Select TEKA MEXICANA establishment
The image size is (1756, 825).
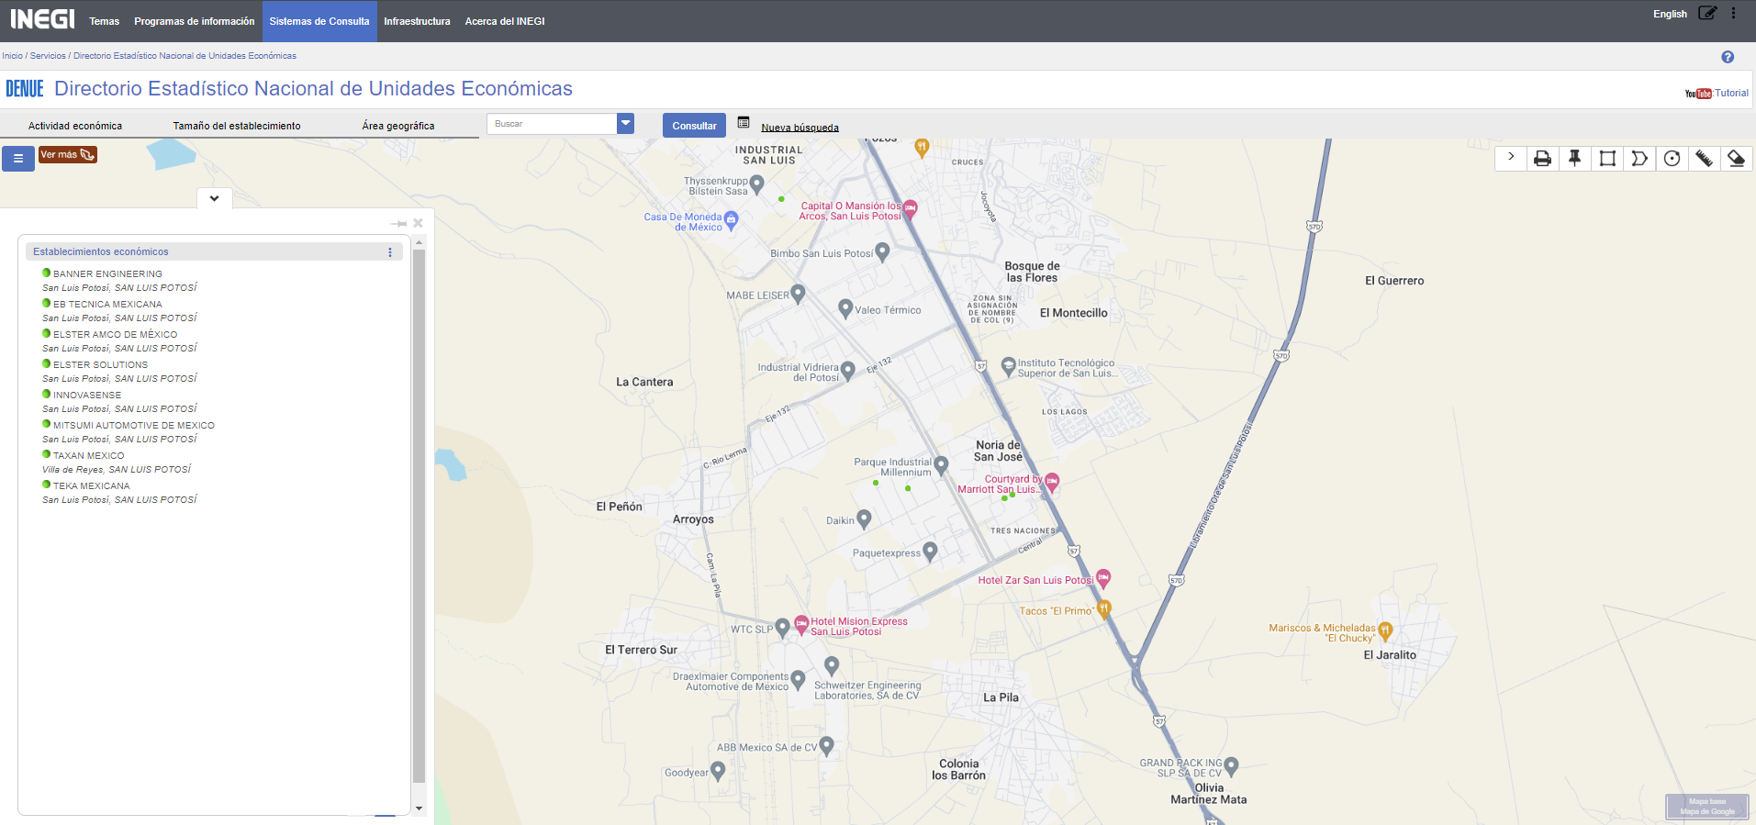point(91,486)
